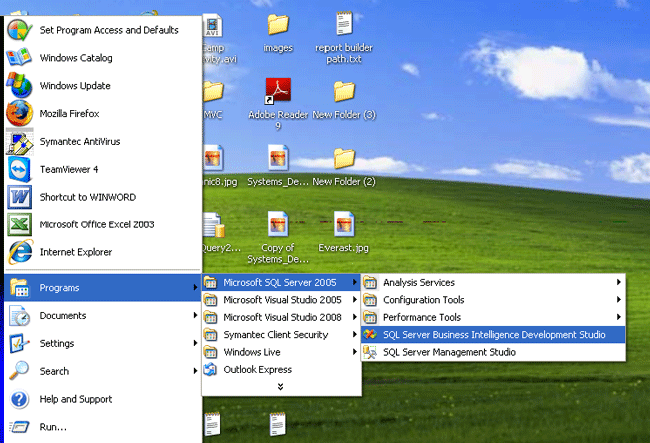
Task: Expand Configuration Tools submenu arrow
Action: click(618, 300)
